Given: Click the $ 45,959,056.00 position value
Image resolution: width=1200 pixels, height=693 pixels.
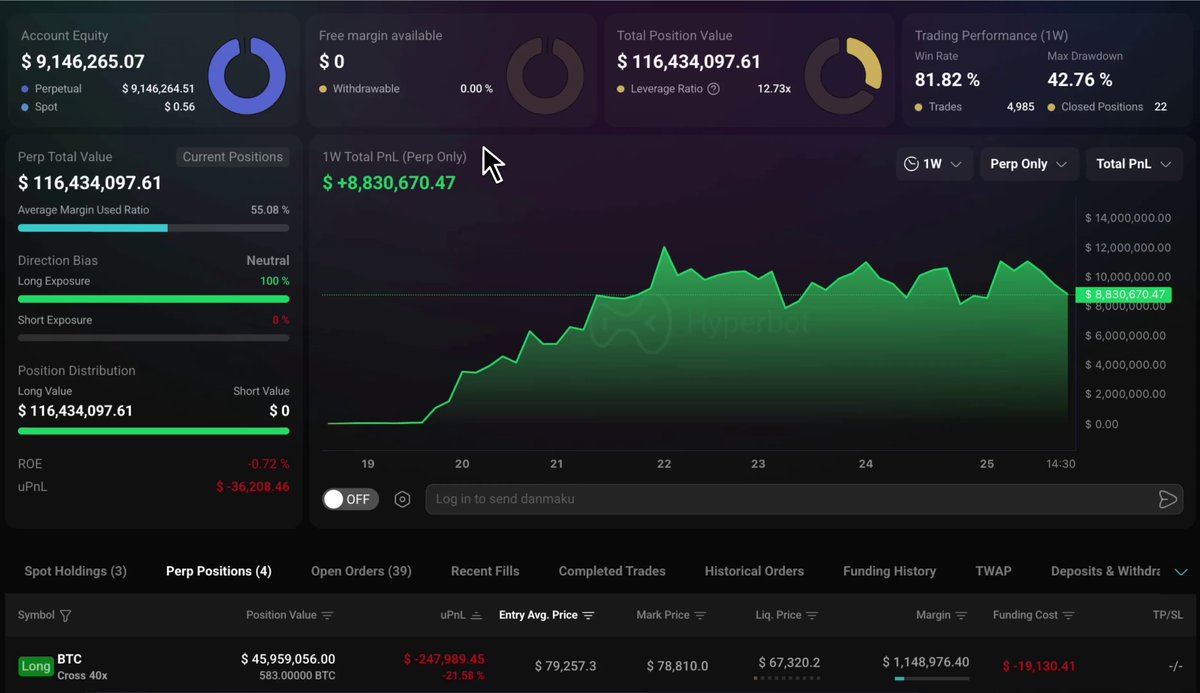Looking at the screenshot, I should pyautogui.click(x=288, y=659).
